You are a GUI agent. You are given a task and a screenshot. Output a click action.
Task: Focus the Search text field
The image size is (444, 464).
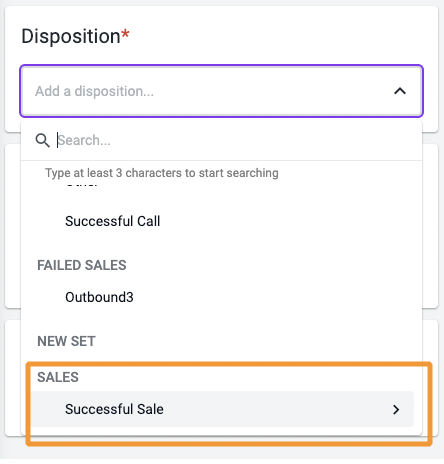[x=233, y=140]
